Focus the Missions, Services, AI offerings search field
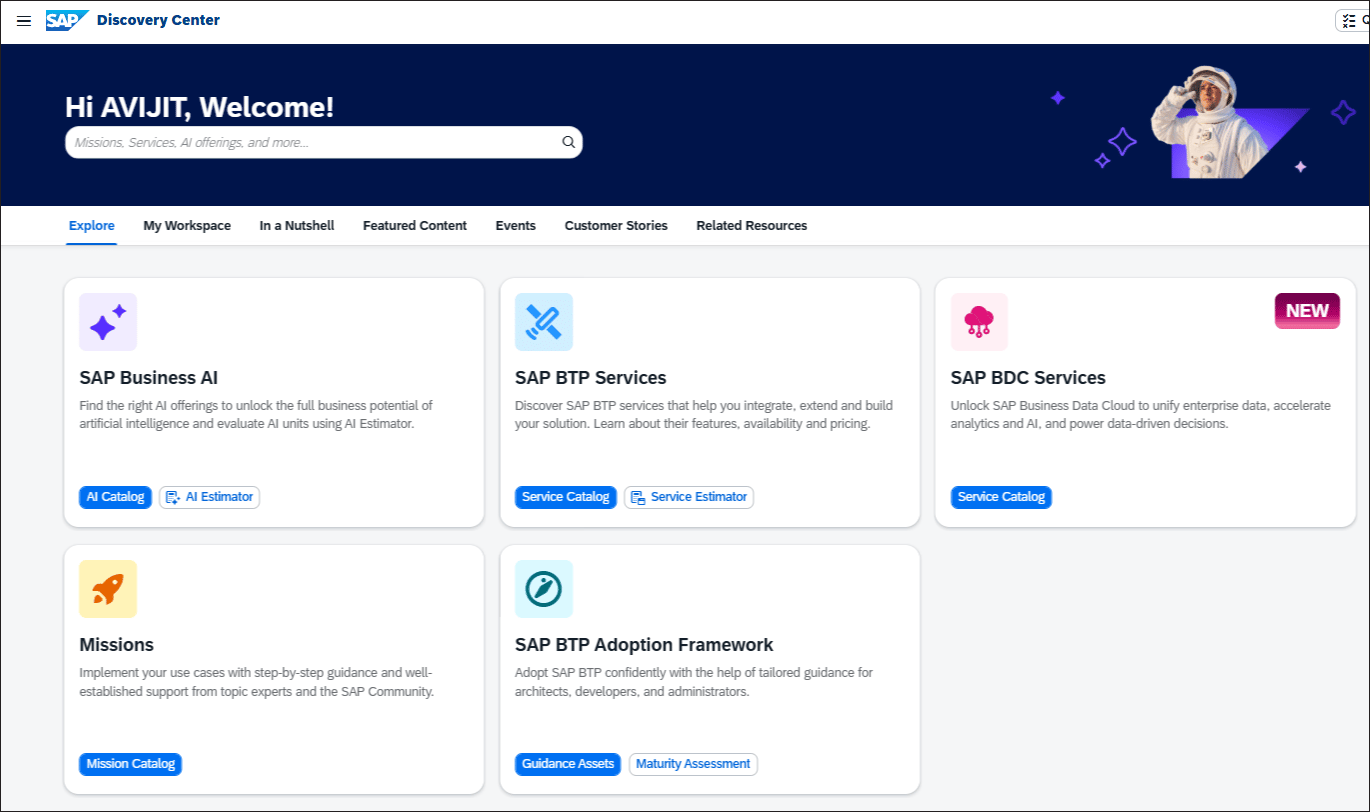The height and width of the screenshot is (812, 1370). click(x=323, y=142)
